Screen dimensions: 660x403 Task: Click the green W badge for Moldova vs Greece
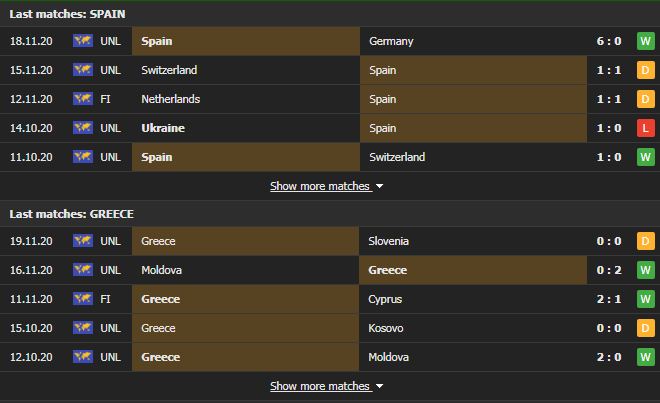point(645,270)
